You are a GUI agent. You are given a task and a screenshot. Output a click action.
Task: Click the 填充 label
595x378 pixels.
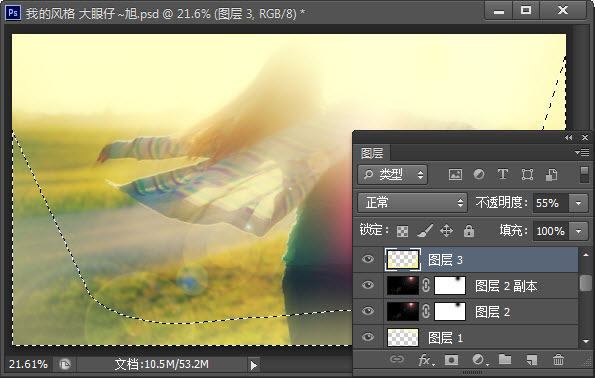point(513,230)
